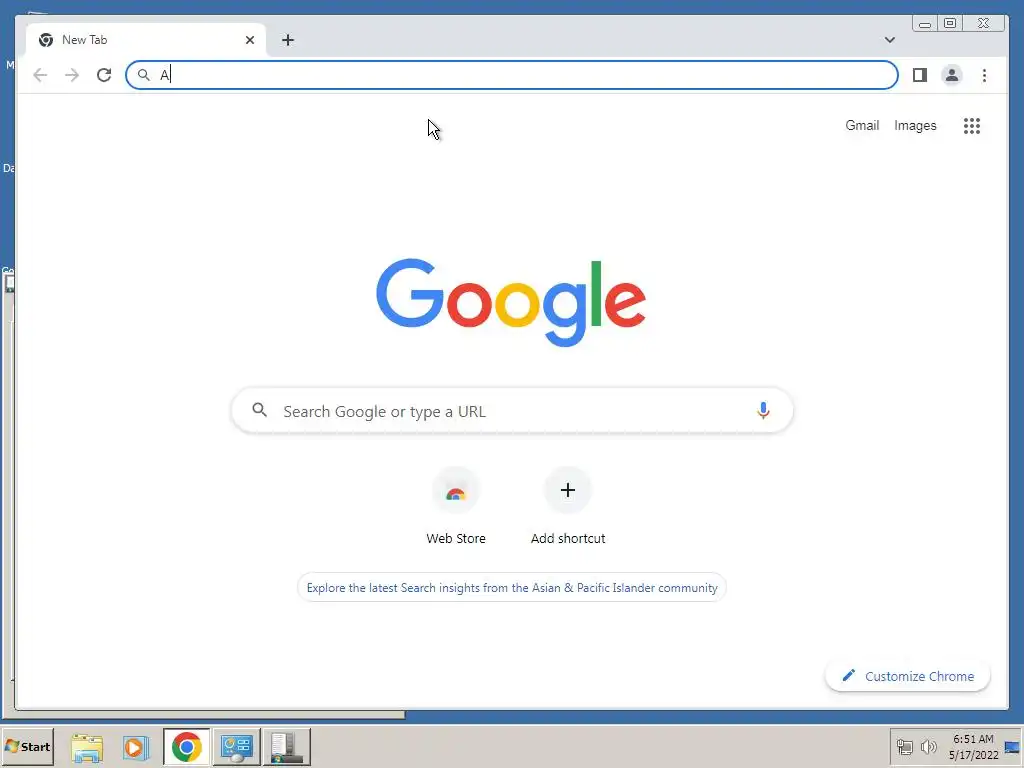The height and width of the screenshot is (768, 1024).
Task: Click the address bar input field
Action: tap(511, 75)
